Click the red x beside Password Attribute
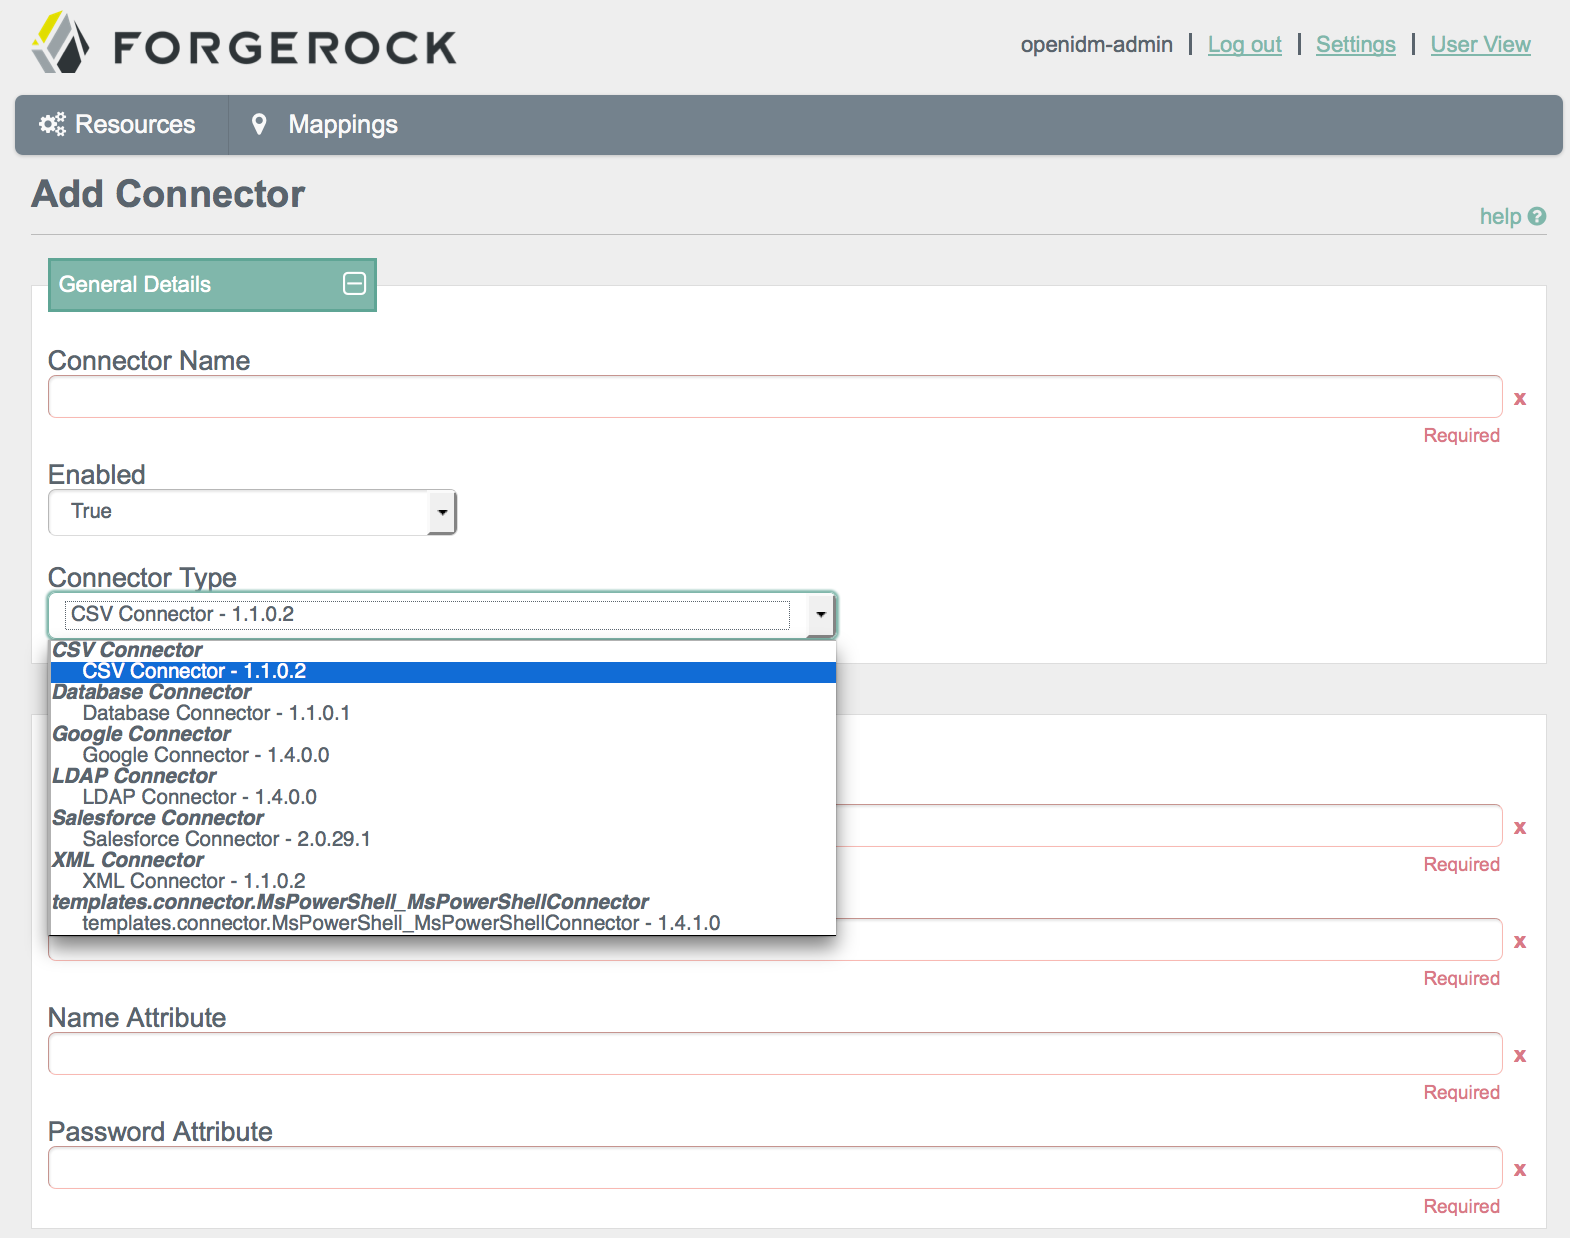This screenshot has width=1570, height=1238. pos(1520,1169)
